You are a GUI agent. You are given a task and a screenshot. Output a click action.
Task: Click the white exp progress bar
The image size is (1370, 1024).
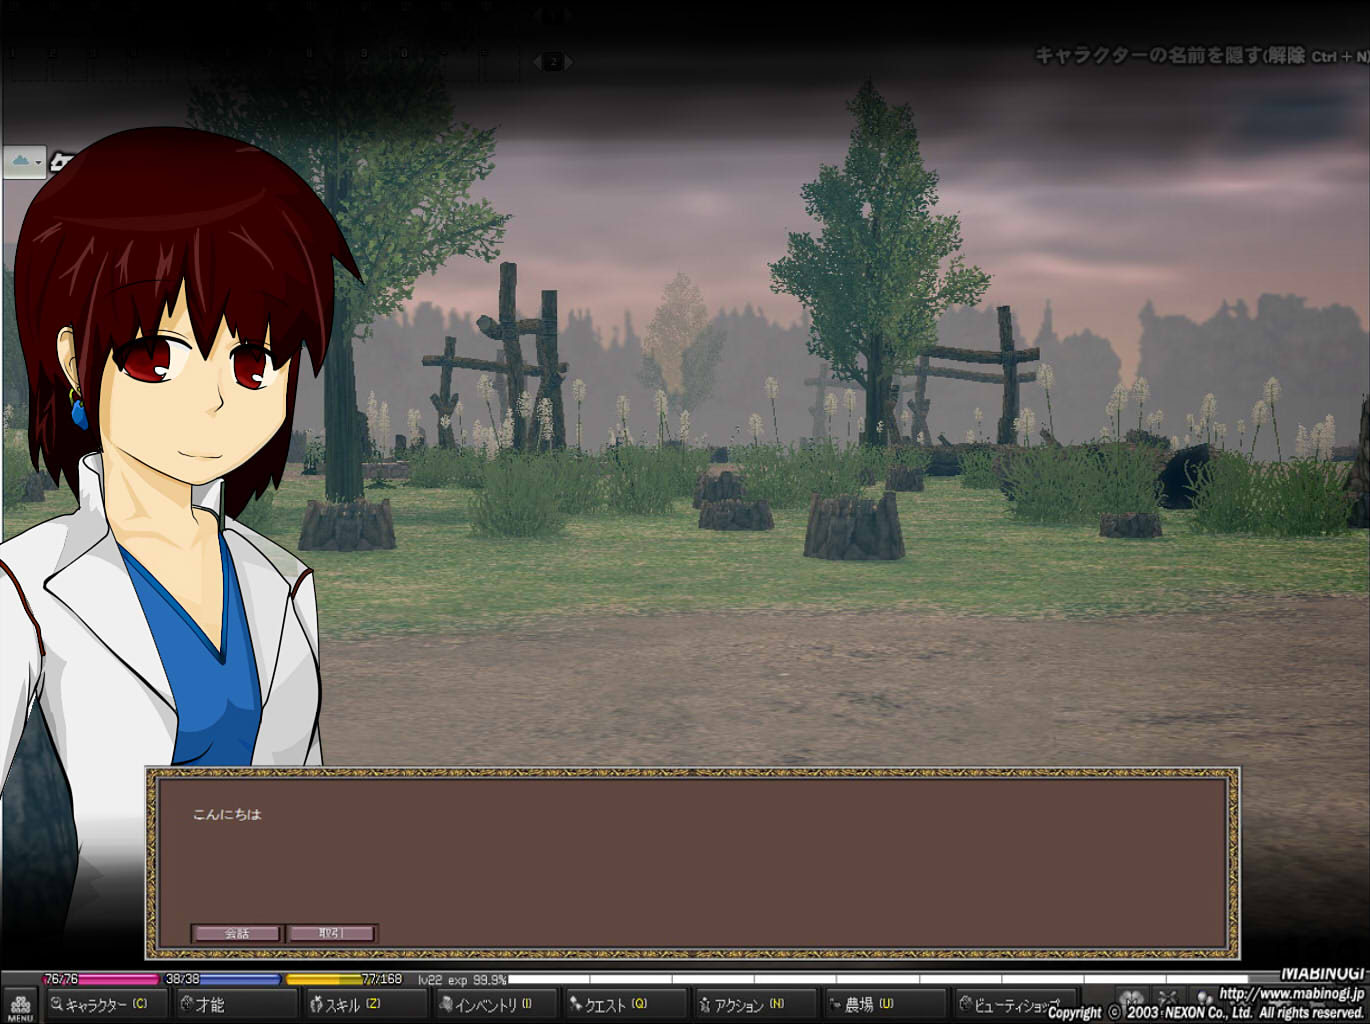tap(878, 980)
